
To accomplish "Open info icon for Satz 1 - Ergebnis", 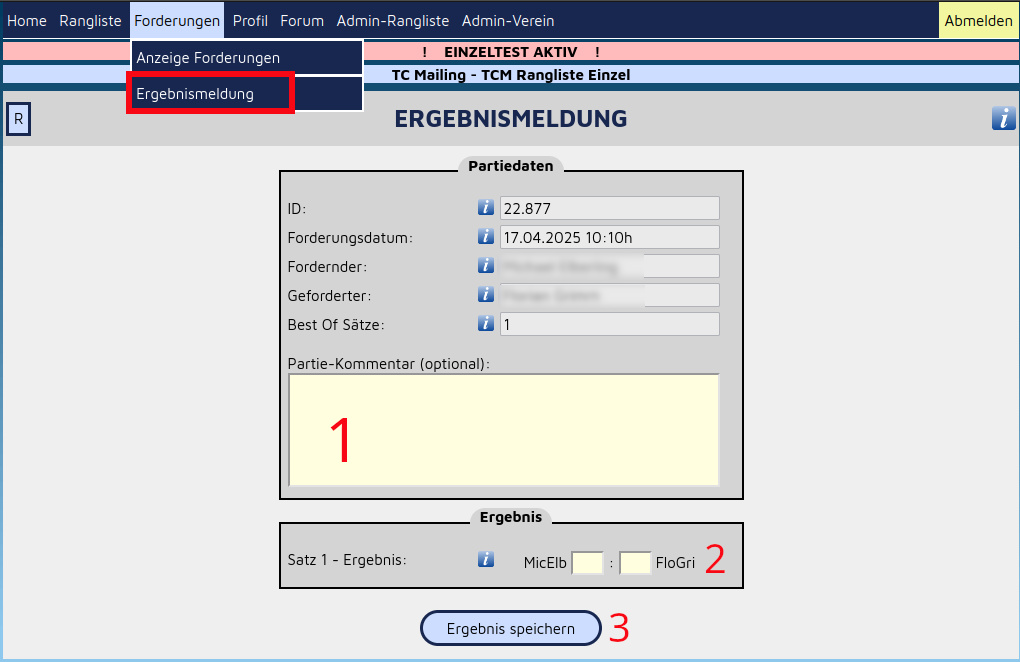I will [x=486, y=560].
